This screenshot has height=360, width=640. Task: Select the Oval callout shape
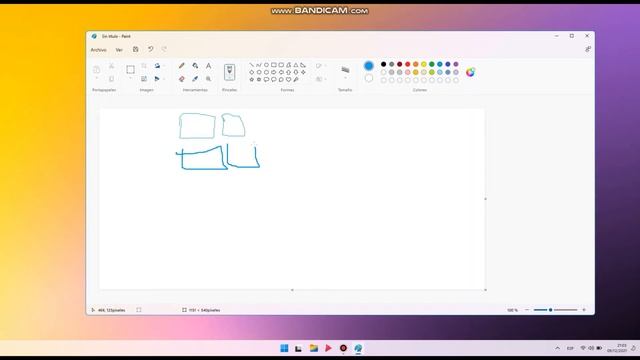[x=273, y=79]
